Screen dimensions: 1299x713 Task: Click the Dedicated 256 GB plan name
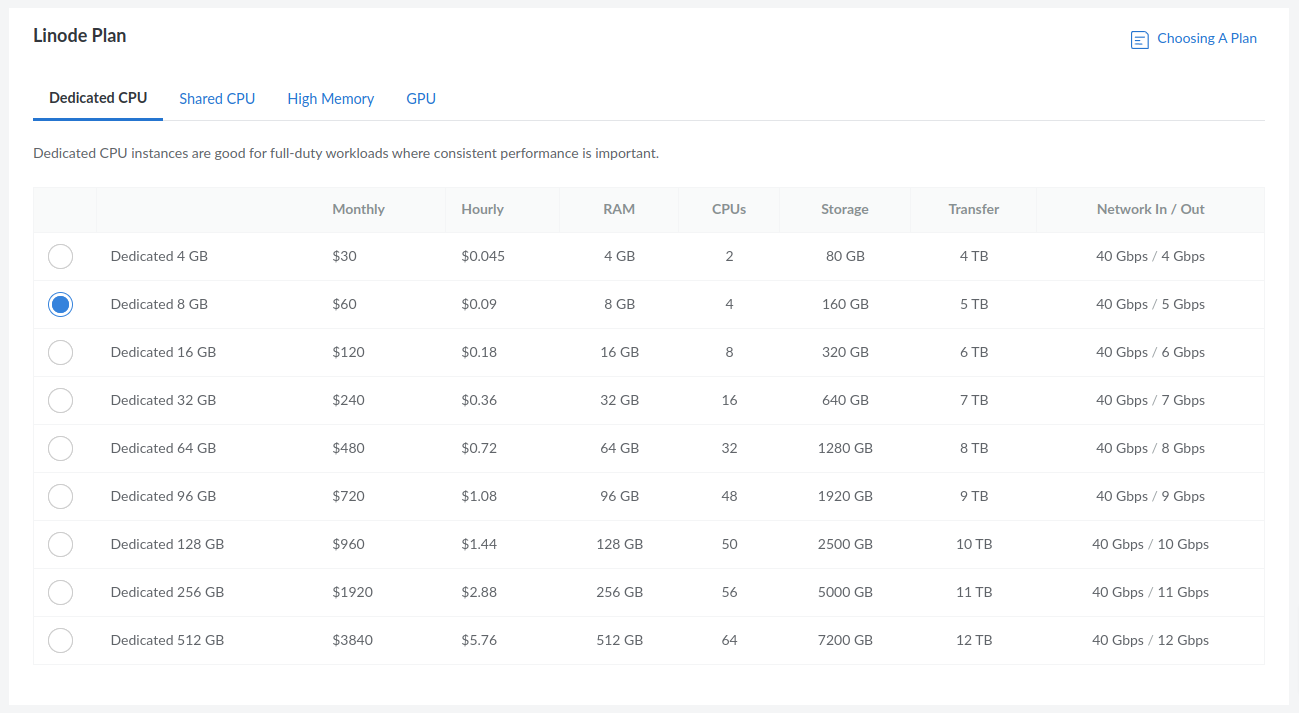pyautogui.click(x=167, y=592)
